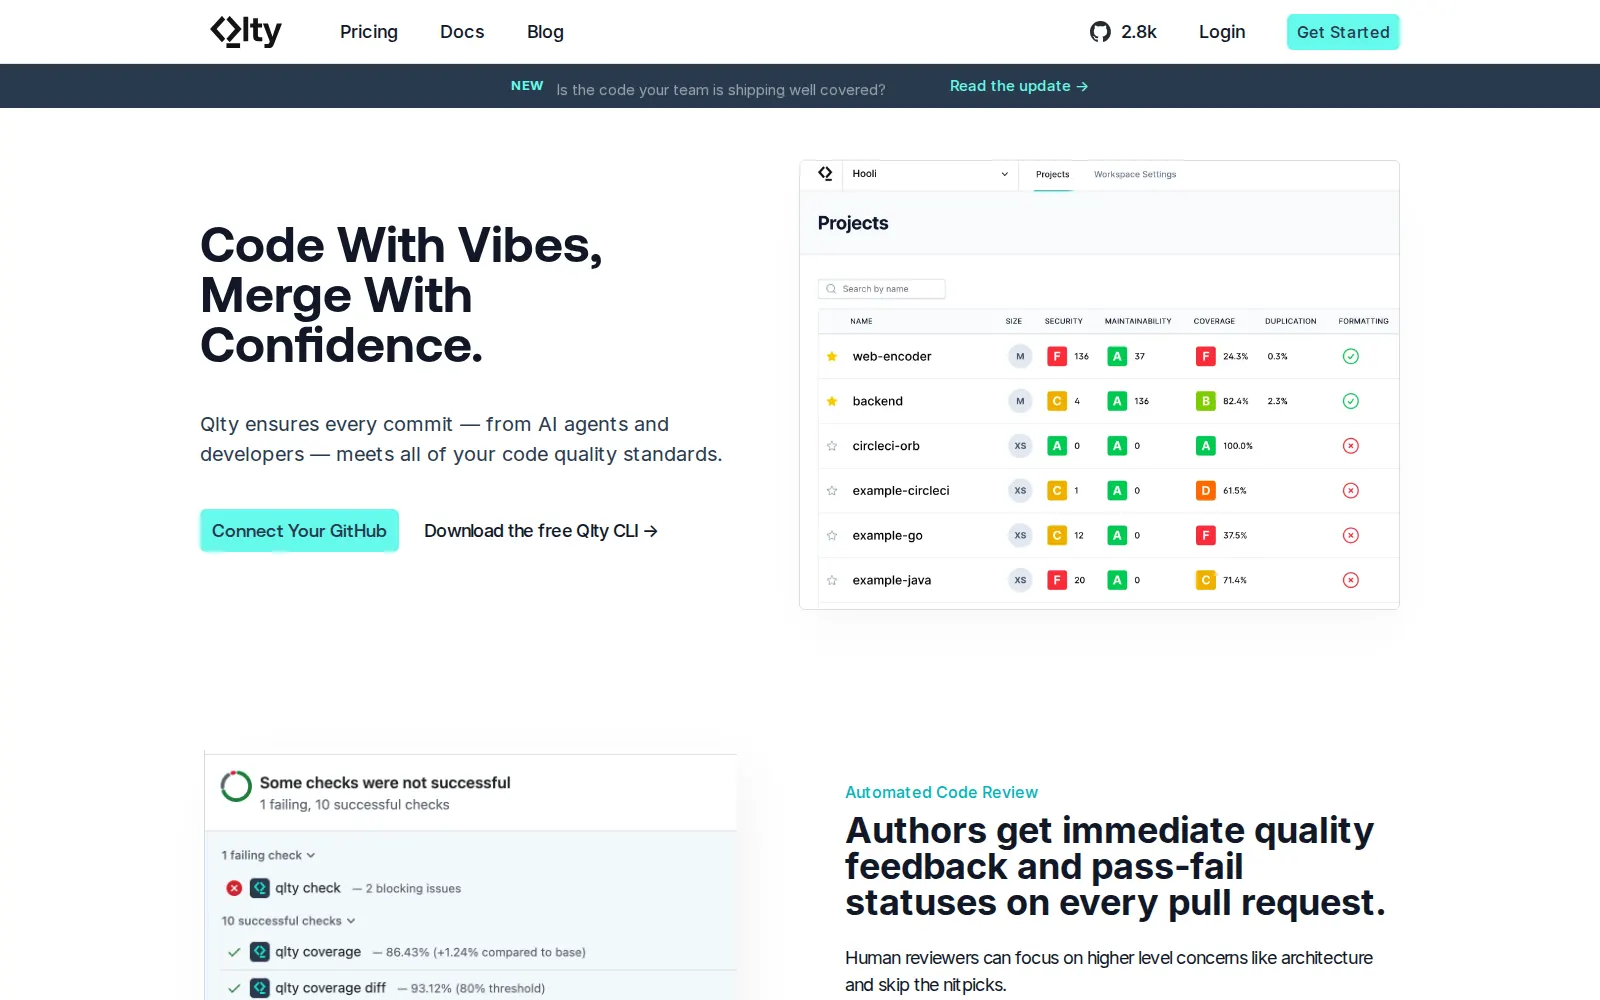Click the F security grade badge for web-encoder
1600x1000 pixels.
1057,356
